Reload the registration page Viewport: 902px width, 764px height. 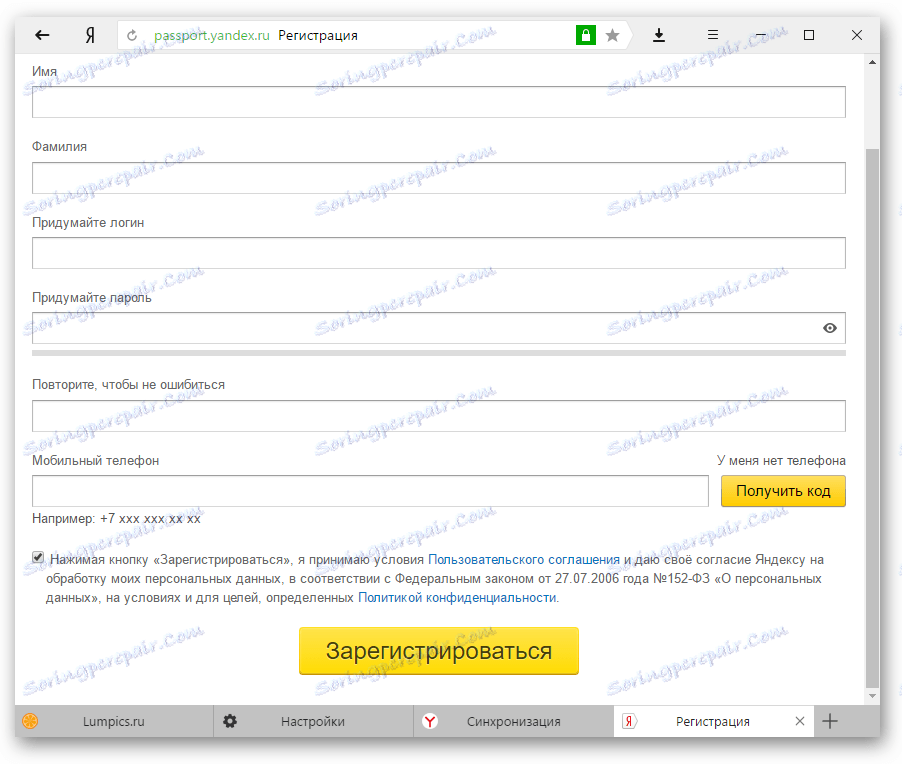(131, 34)
